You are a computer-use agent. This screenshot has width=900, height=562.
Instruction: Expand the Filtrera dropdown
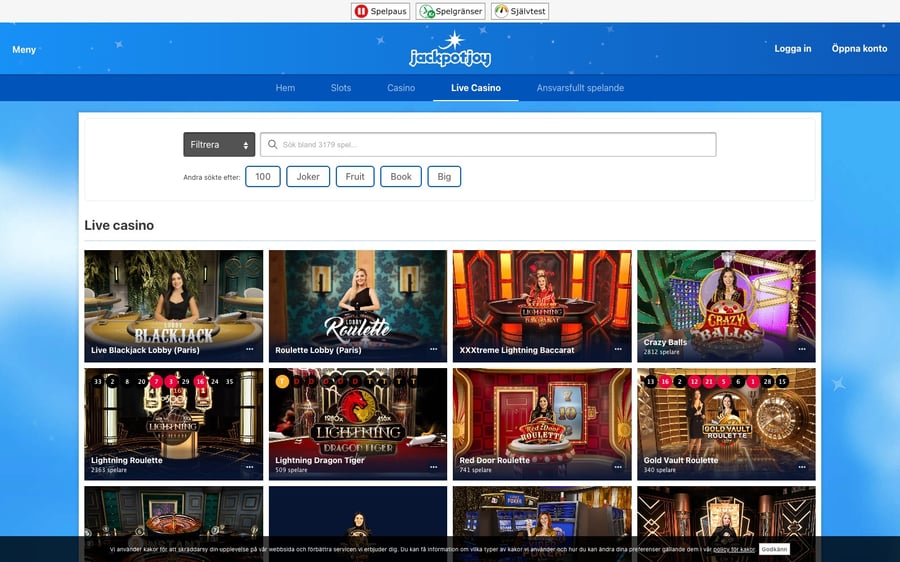(219, 145)
